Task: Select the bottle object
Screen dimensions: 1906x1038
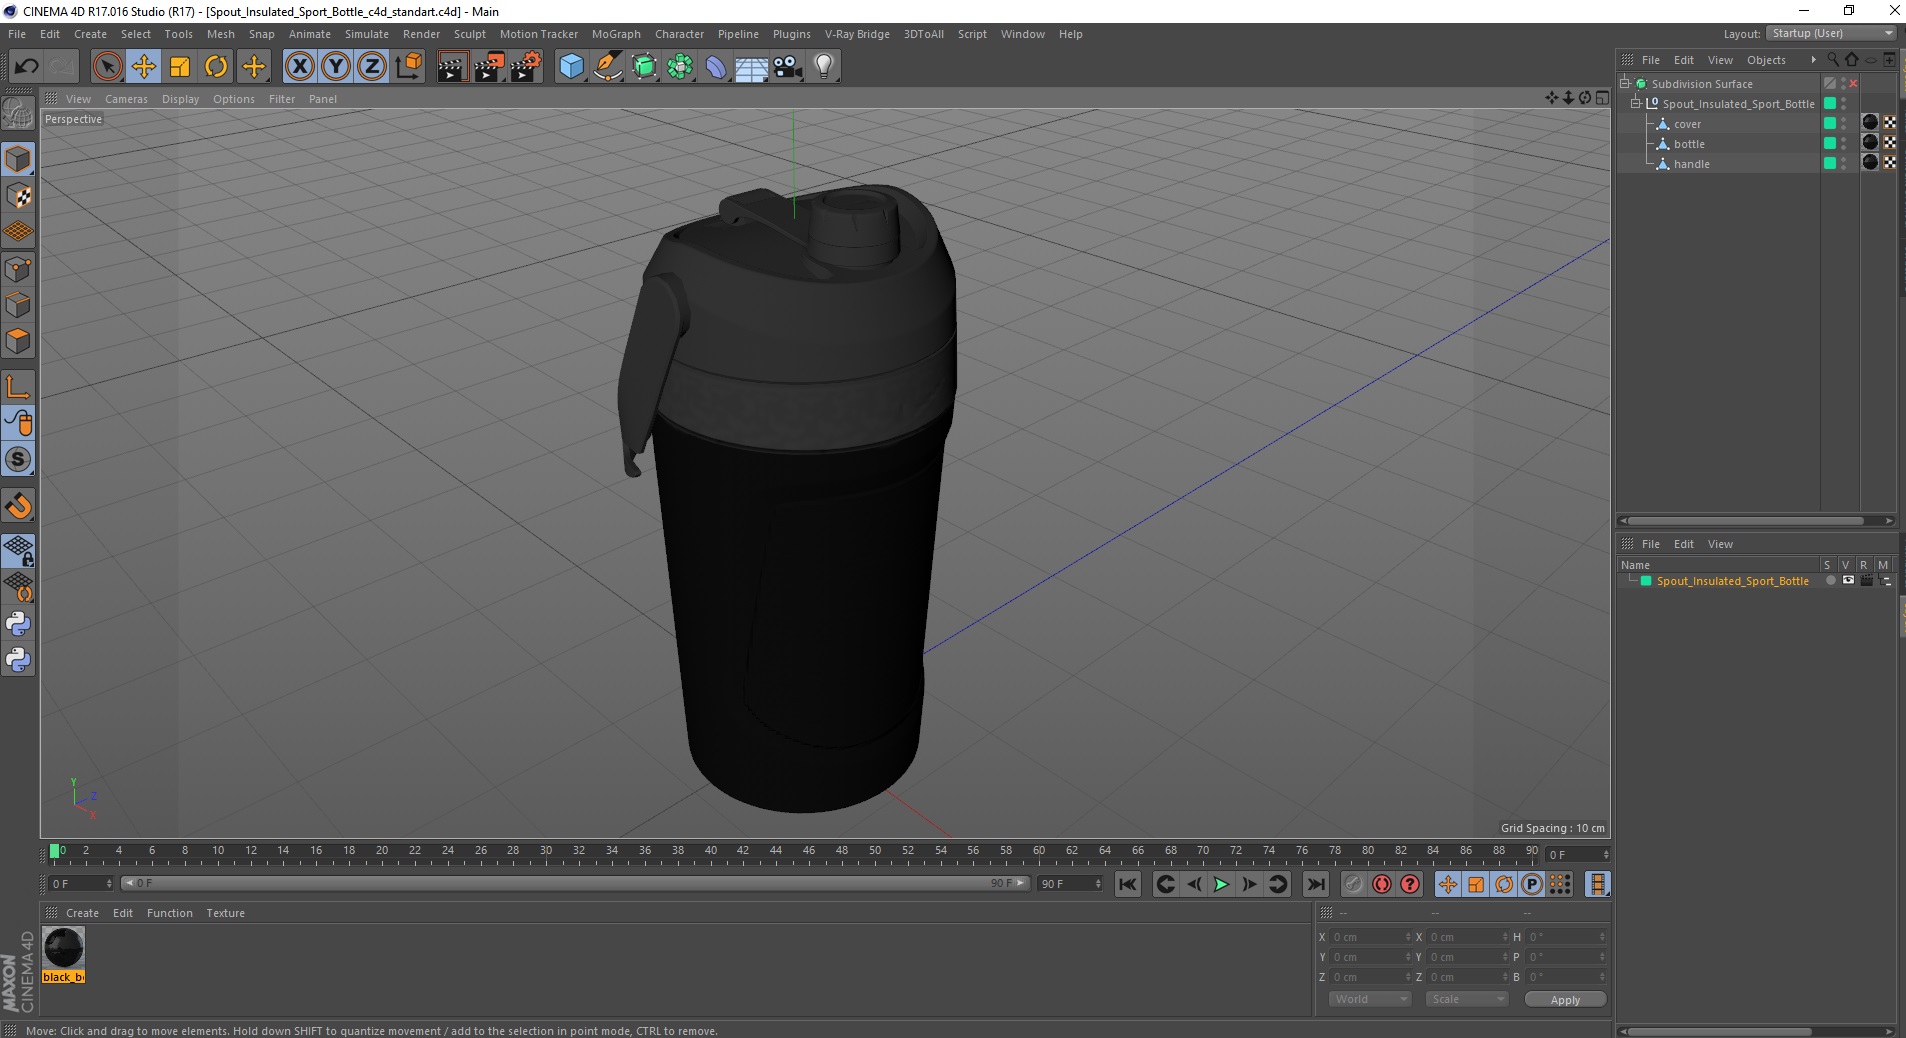Action: tap(1689, 144)
